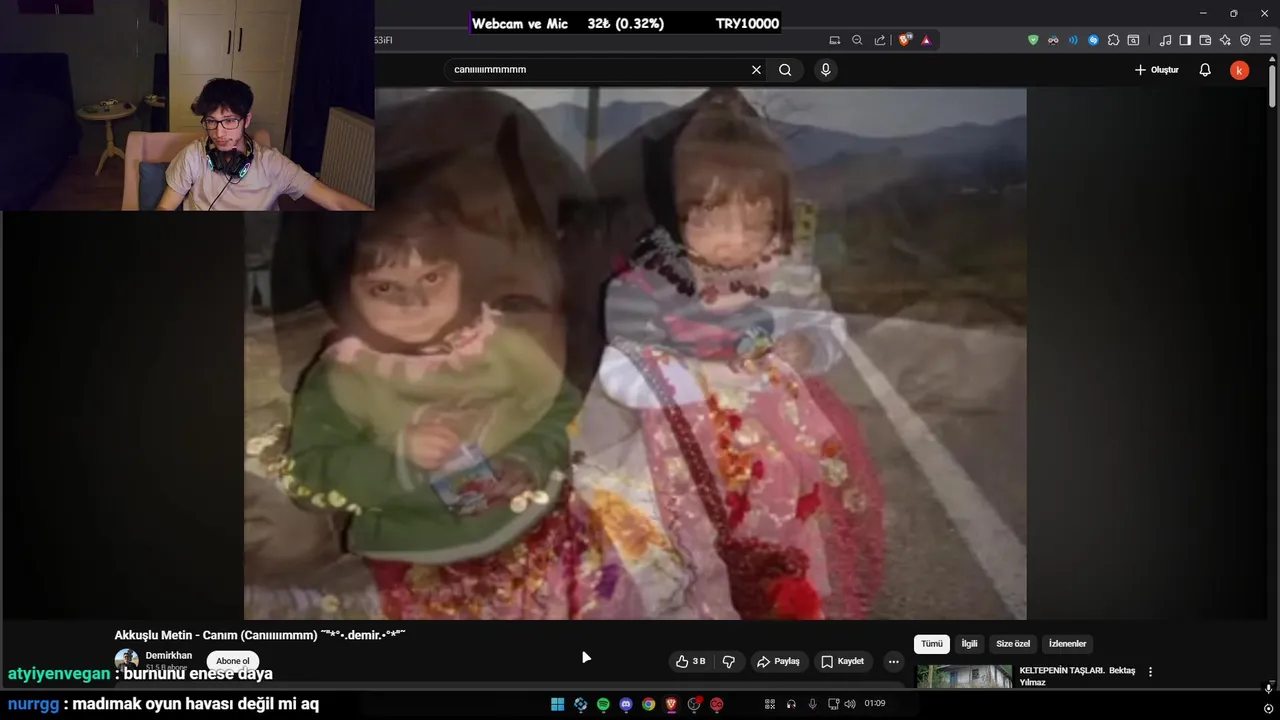Viewport: 1280px width, 720px height.
Task: Open the extensions puzzle piece menu
Action: (x=1113, y=40)
